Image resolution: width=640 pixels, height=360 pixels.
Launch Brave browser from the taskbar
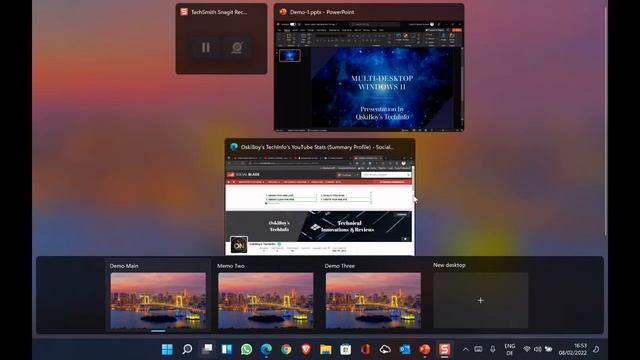click(x=306, y=349)
